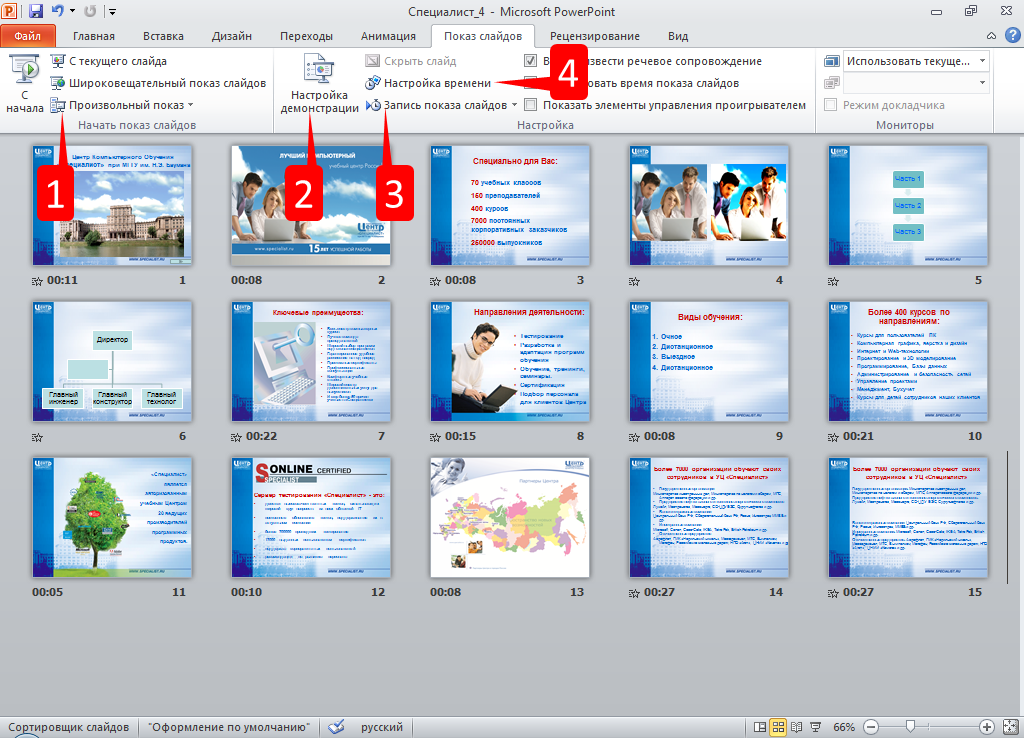Toggle 'Показать элементы управления проигрывателем' checkbox
Screen dimensions: 1024x738
point(530,105)
